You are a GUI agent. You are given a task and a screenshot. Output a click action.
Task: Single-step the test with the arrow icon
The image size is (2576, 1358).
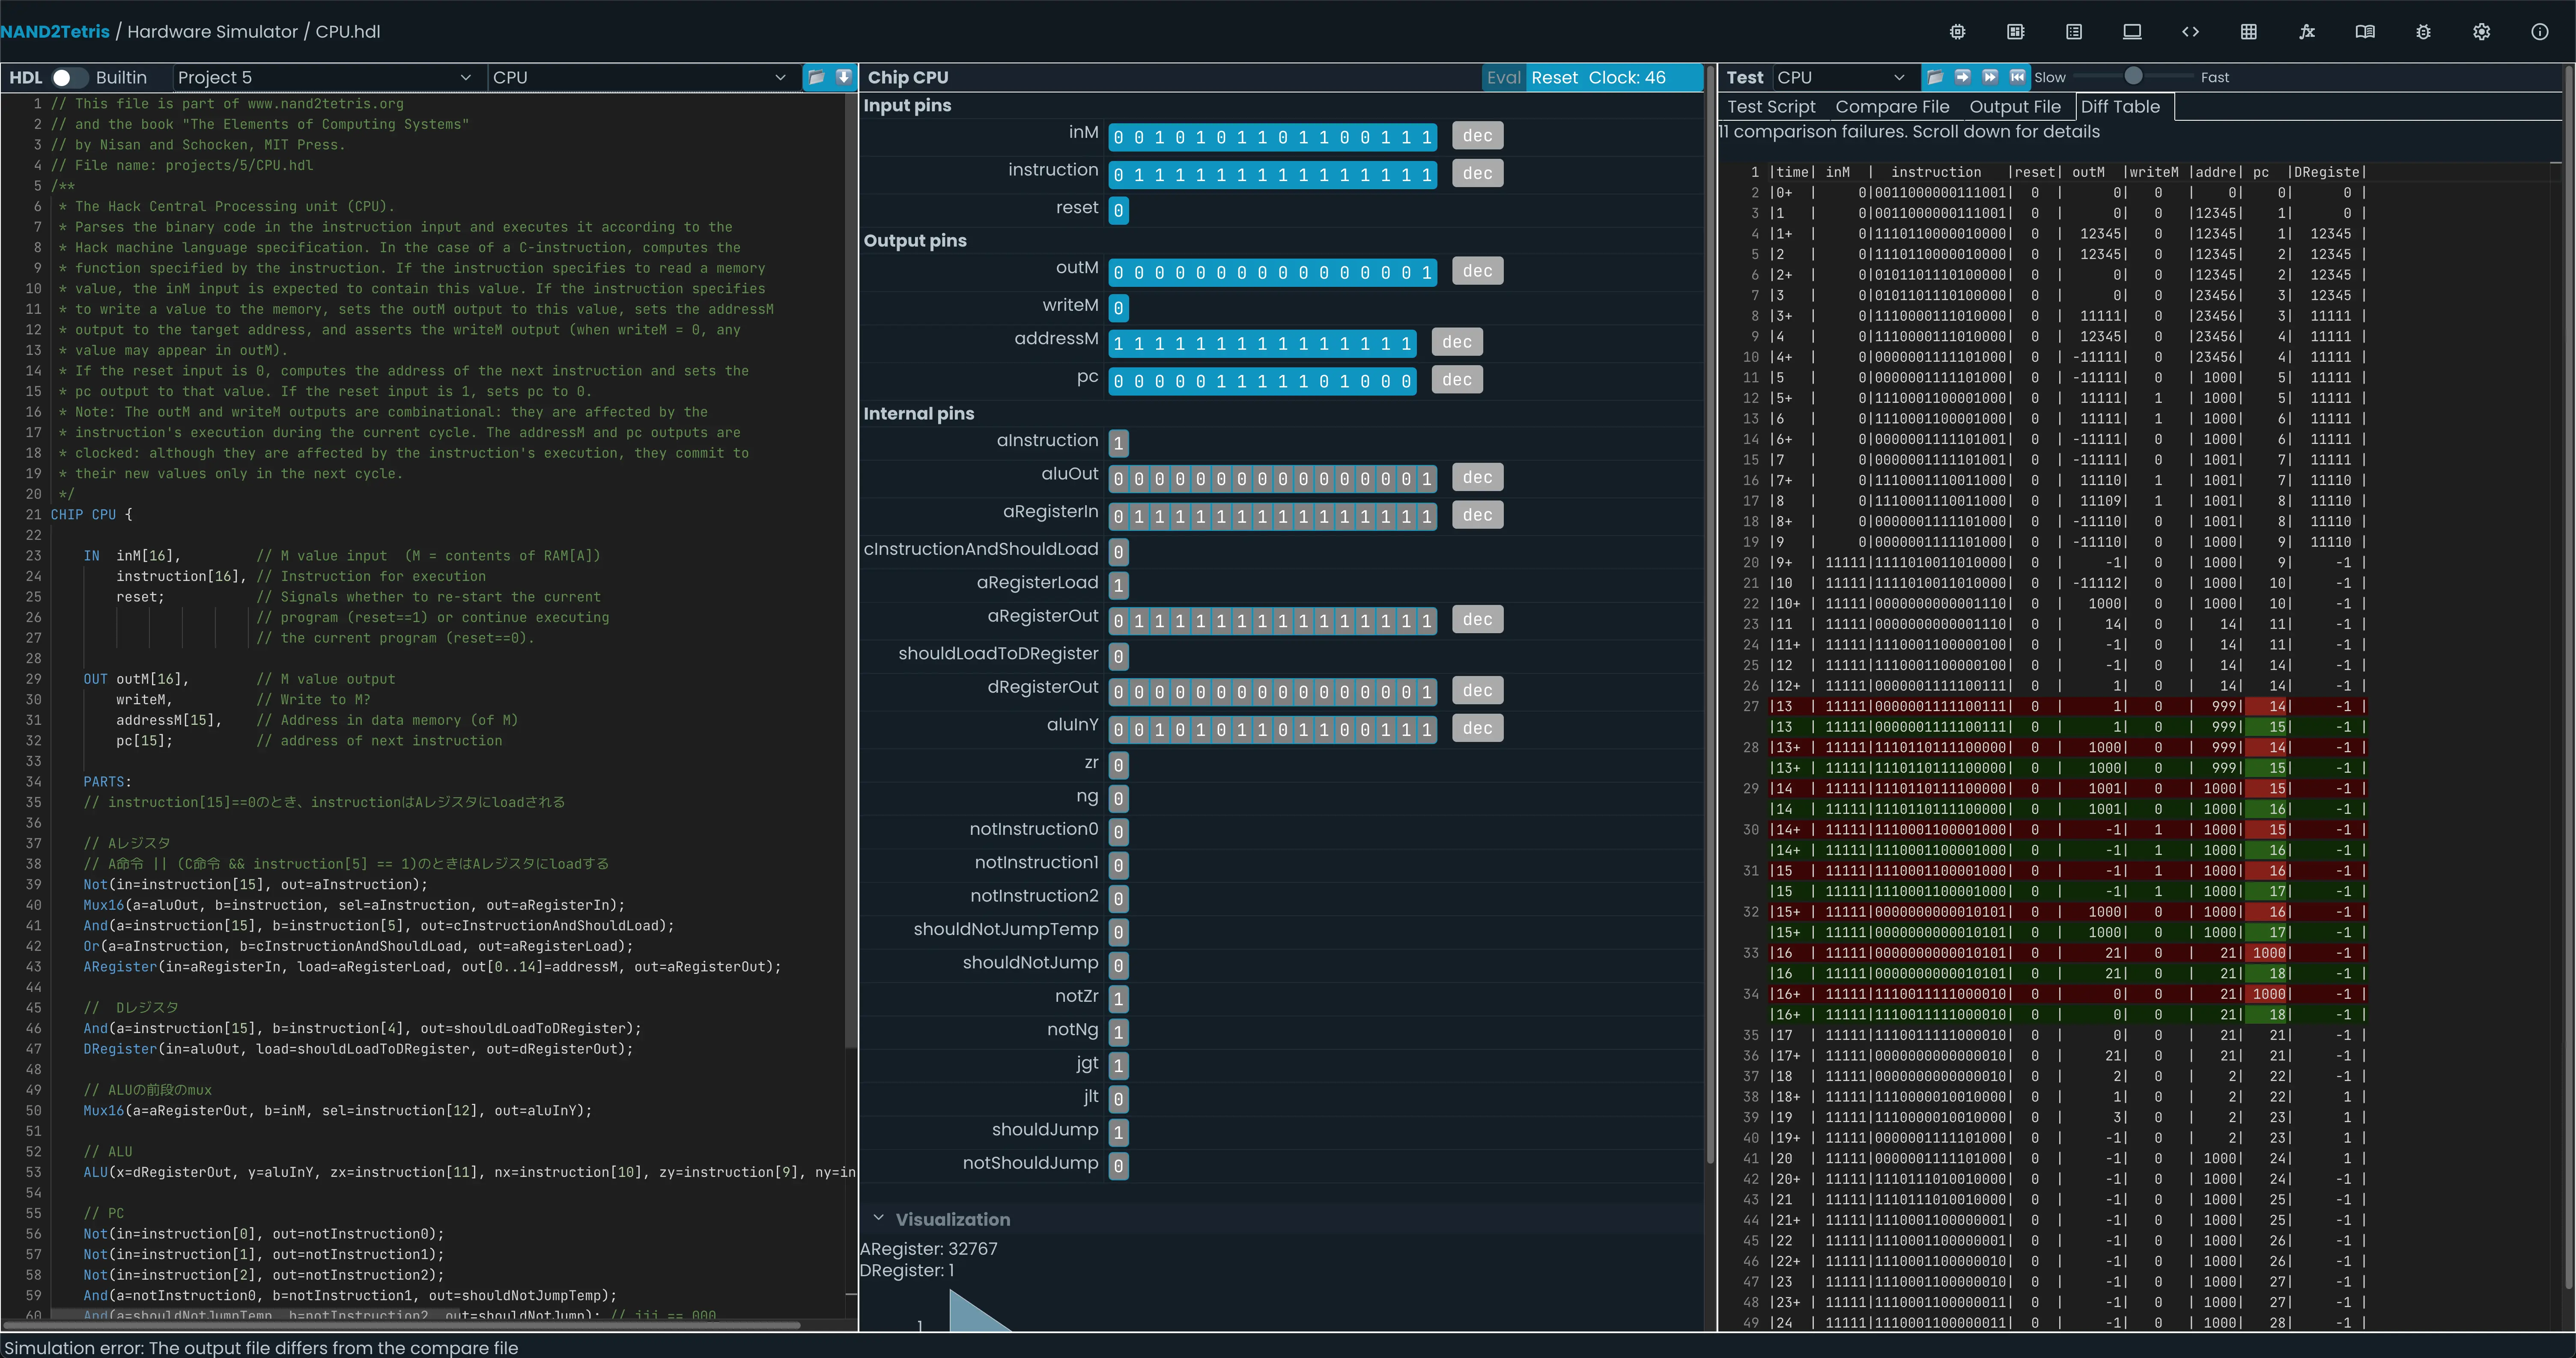(x=1963, y=77)
